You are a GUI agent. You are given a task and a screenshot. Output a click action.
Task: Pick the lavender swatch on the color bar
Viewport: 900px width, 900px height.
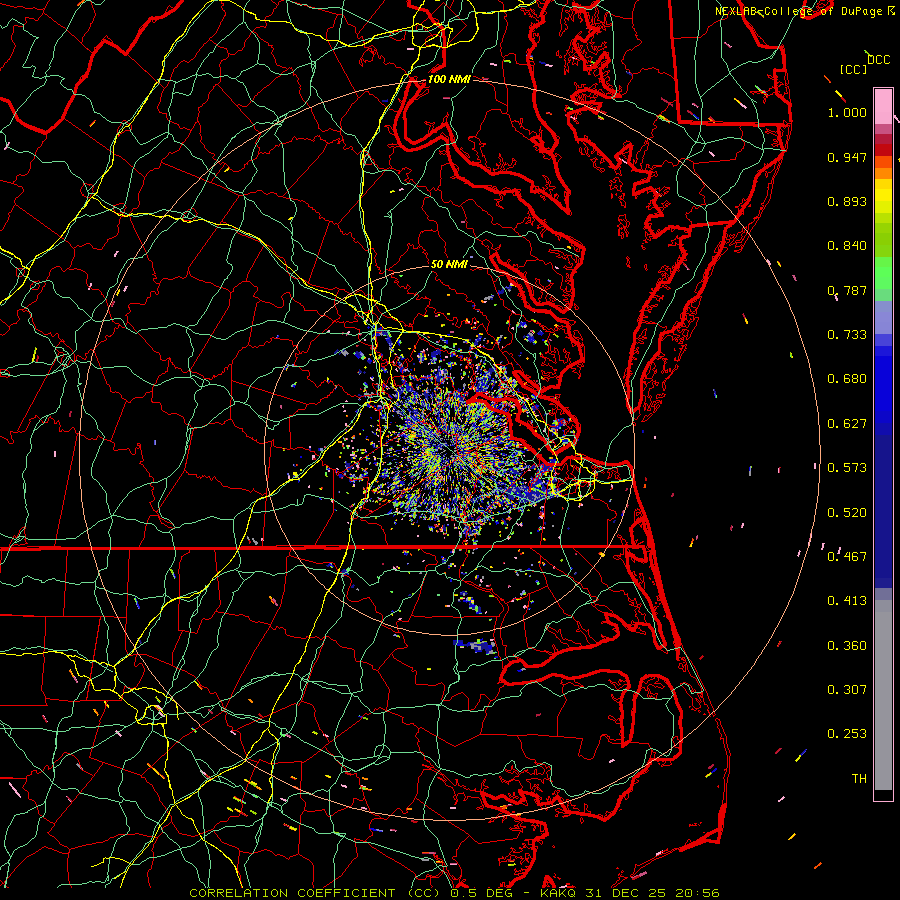(x=883, y=317)
